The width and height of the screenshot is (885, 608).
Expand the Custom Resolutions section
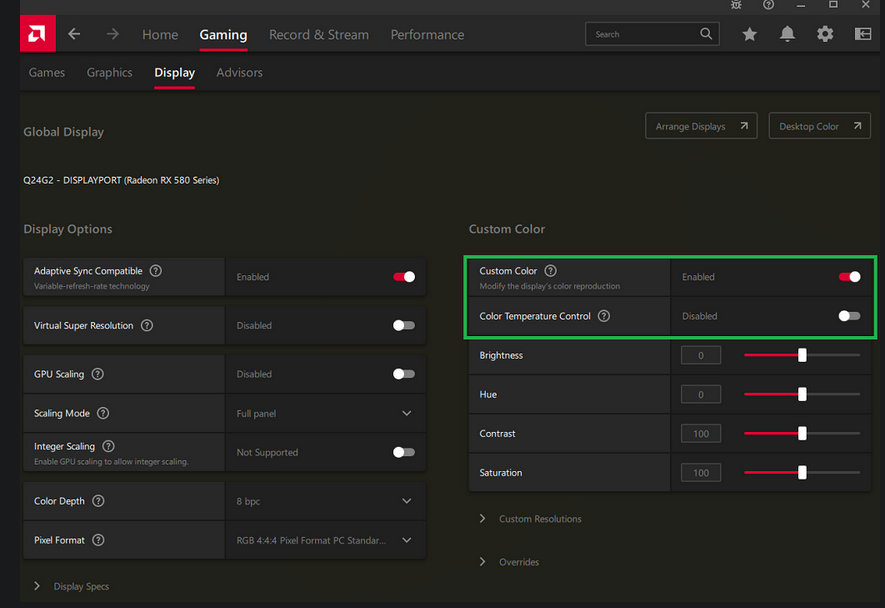[539, 519]
